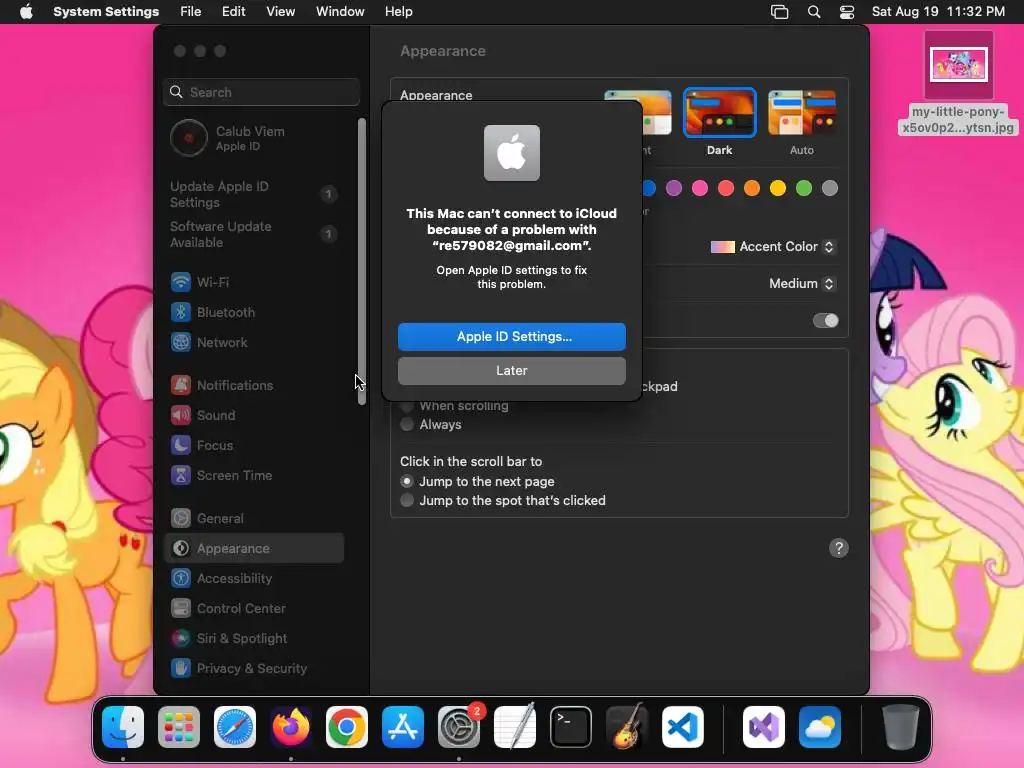
Task: Choose the orange accent color
Action: [x=752, y=189]
